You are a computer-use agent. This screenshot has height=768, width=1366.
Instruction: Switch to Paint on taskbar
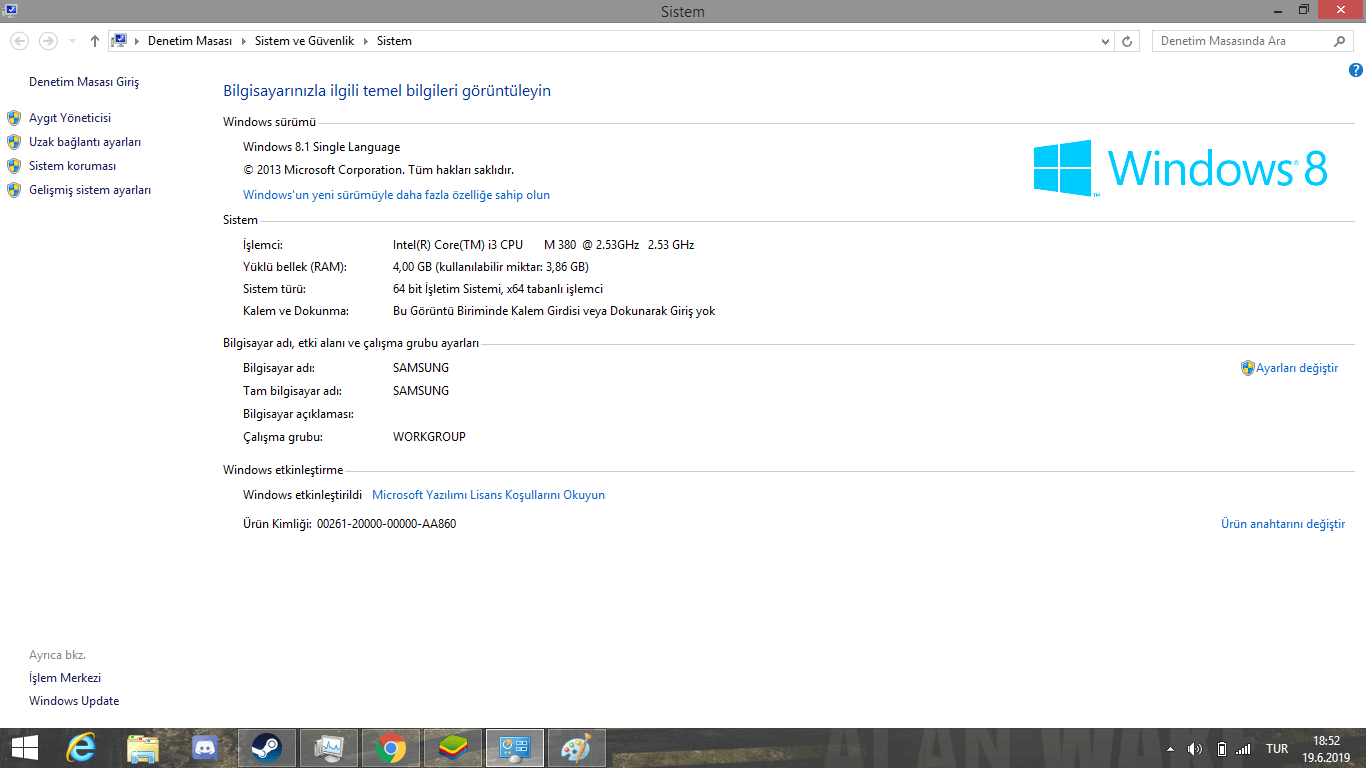pos(577,748)
